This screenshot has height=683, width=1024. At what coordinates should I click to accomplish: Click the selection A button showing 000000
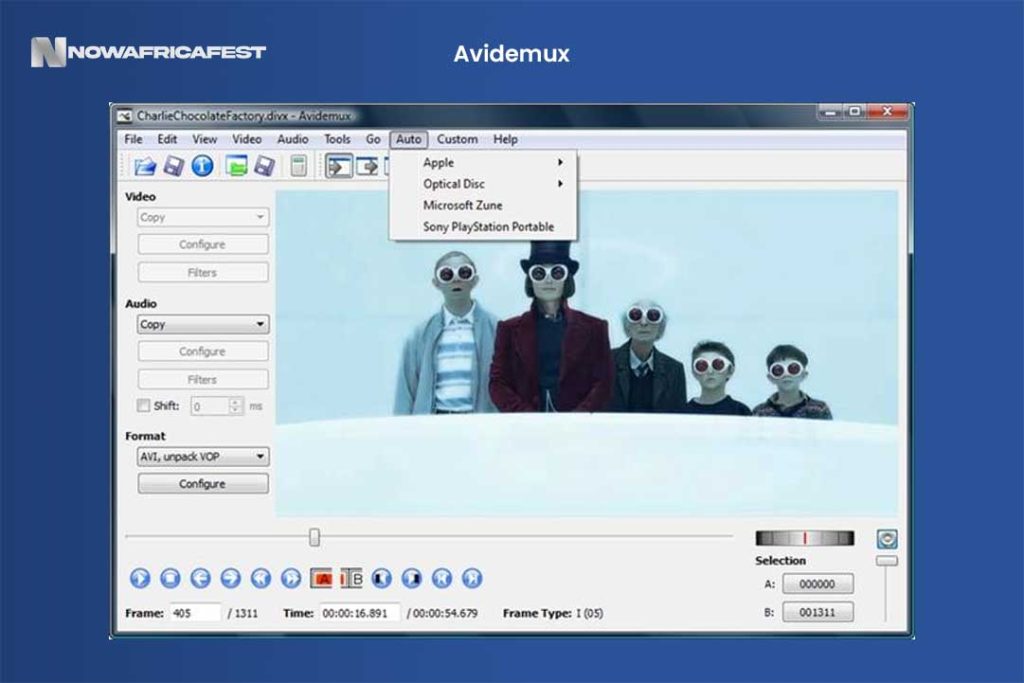(x=818, y=584)
